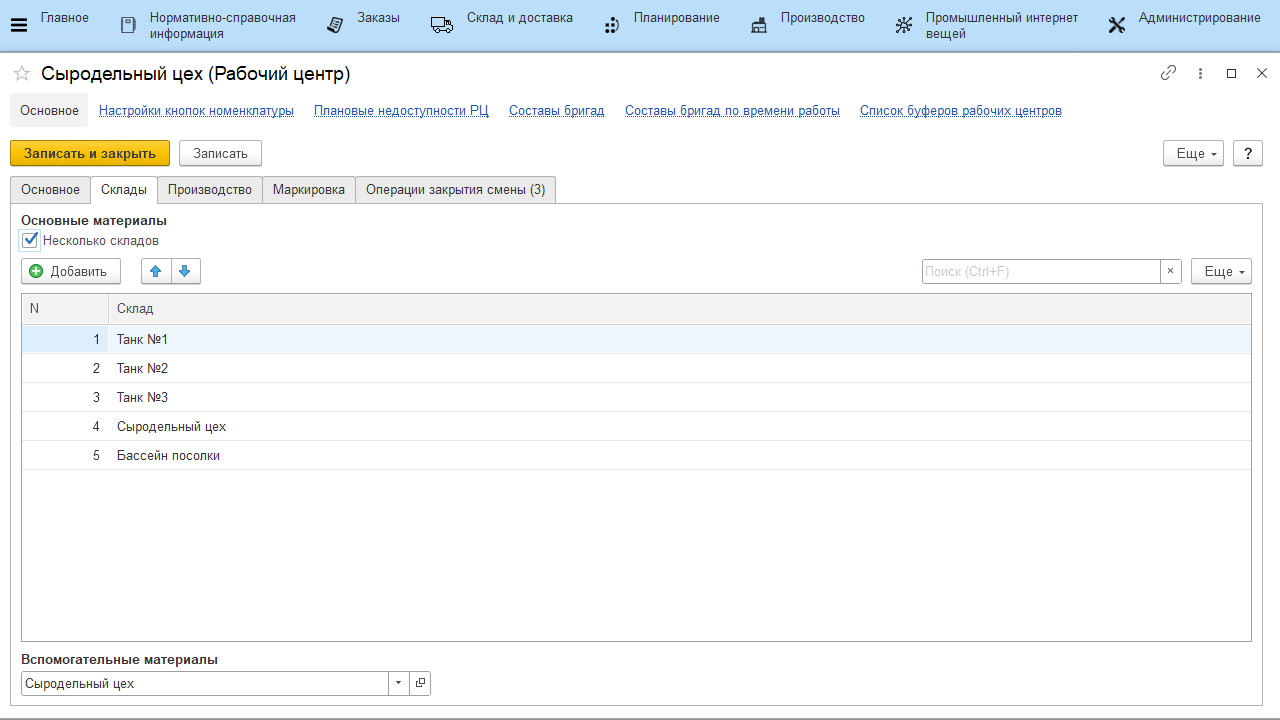The height and width of the screenshot is (720, 1280).
Task: Clear the search field with X
Action: point(1171,271)
